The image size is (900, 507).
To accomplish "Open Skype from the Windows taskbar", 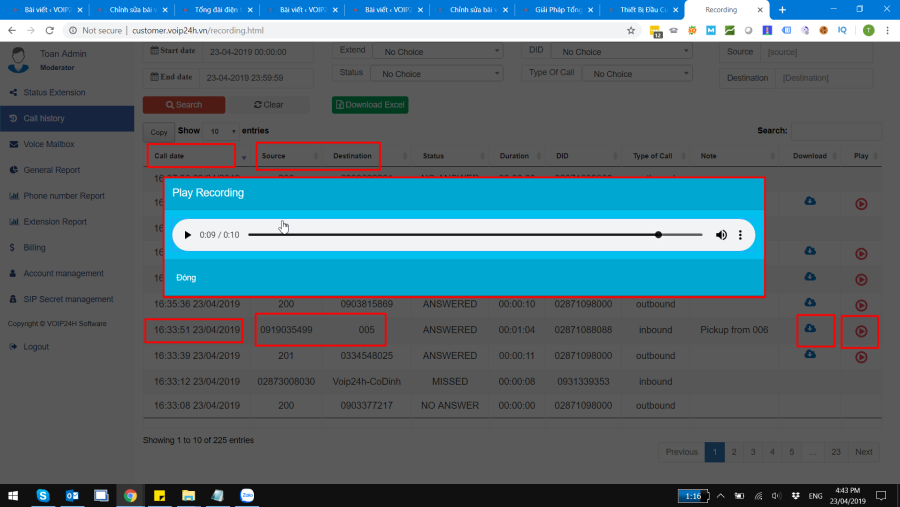I will 43,495.
